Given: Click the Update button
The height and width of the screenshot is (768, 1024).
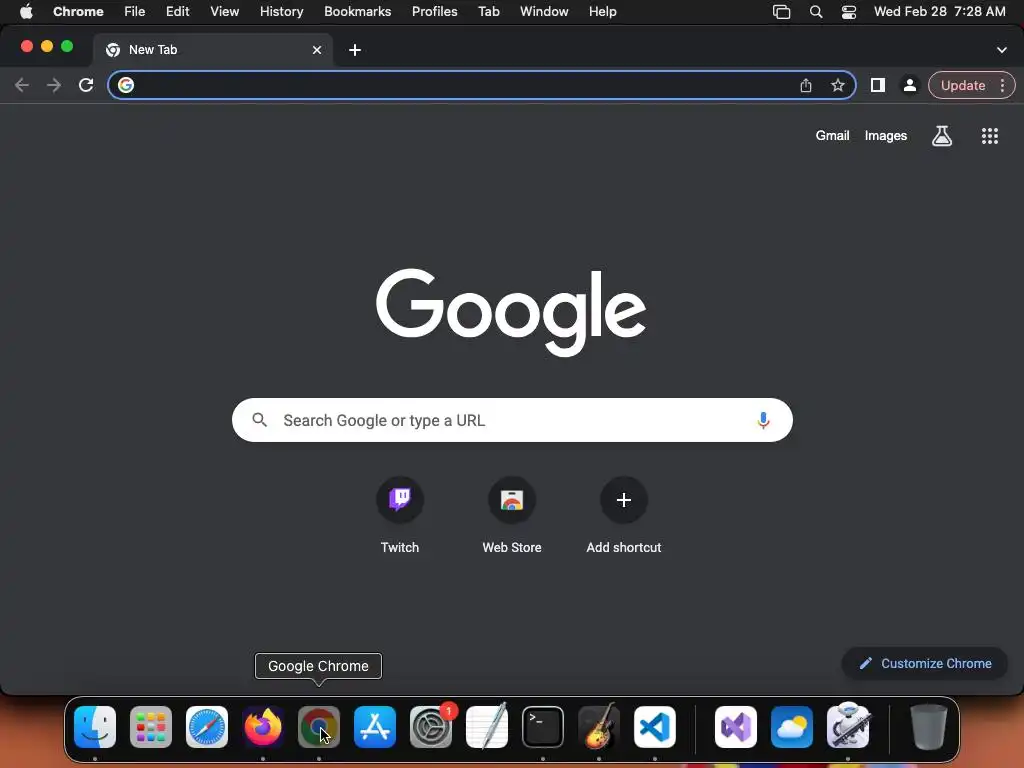Looking at the screenshot, I should 963,85.
